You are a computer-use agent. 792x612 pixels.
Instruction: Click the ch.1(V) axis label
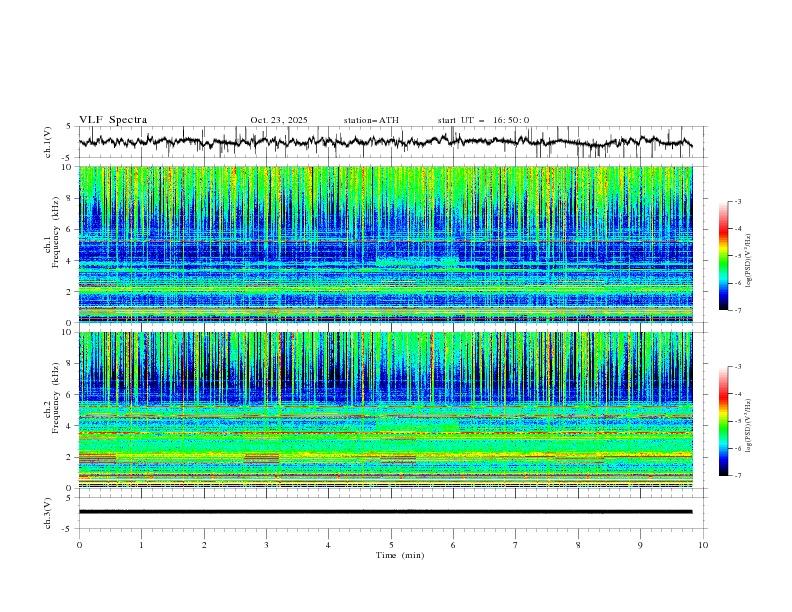(48, 142)
